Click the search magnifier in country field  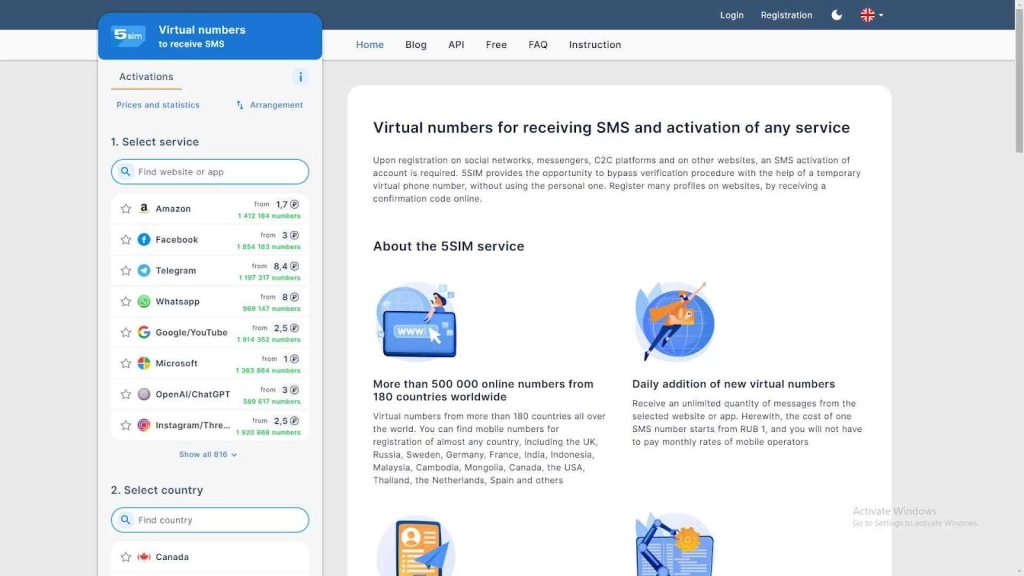125,520
